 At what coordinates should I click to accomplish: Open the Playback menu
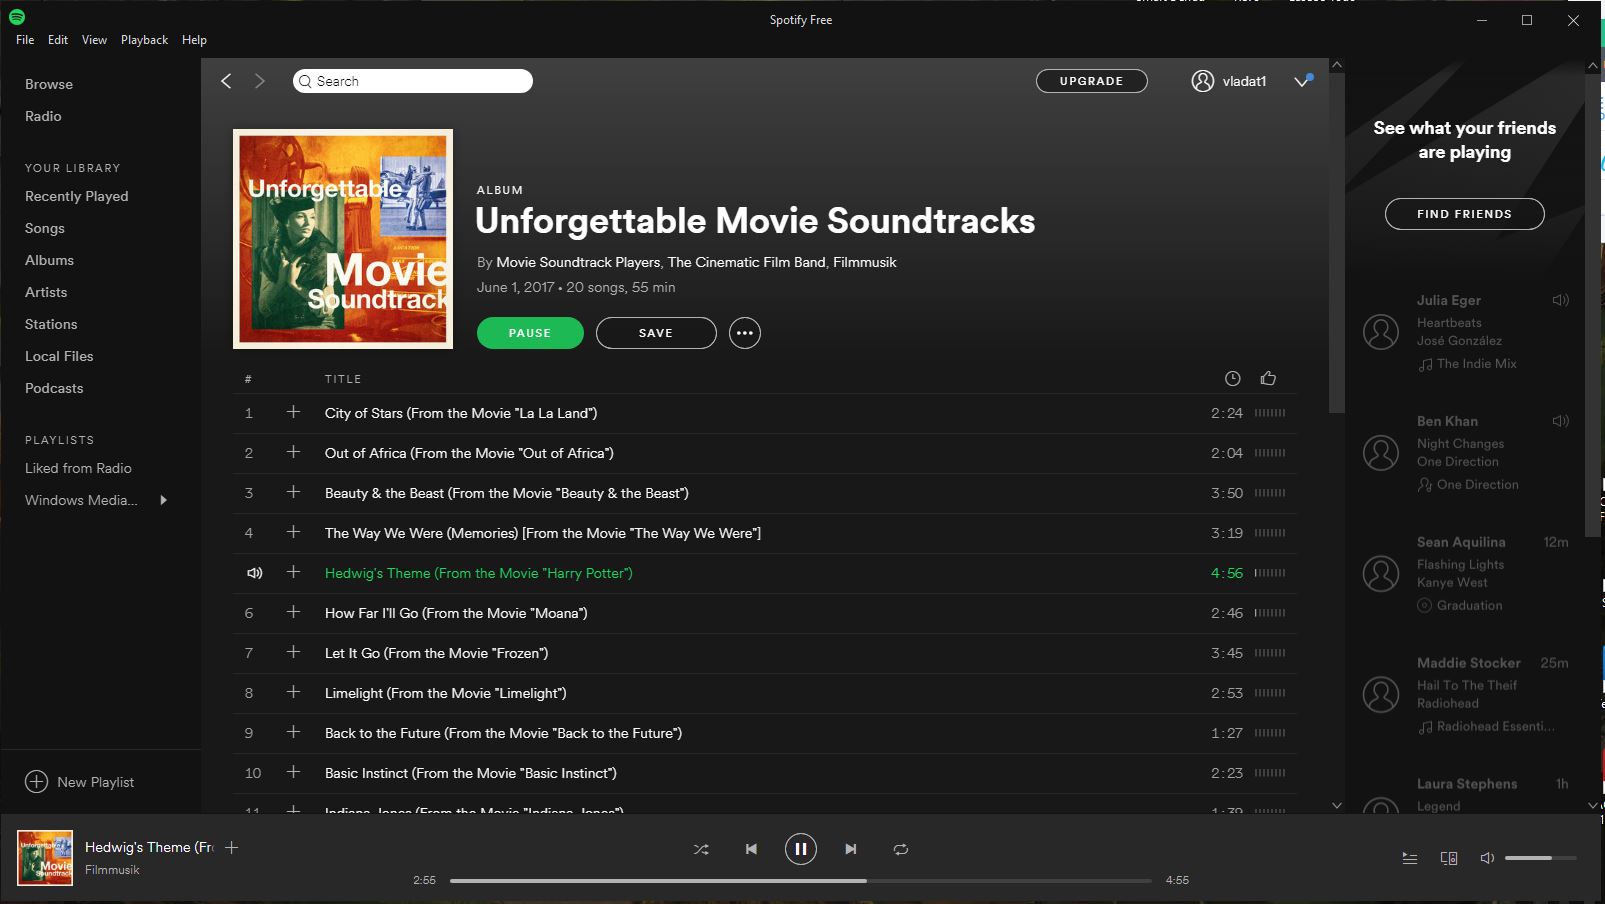coord(144,40)
